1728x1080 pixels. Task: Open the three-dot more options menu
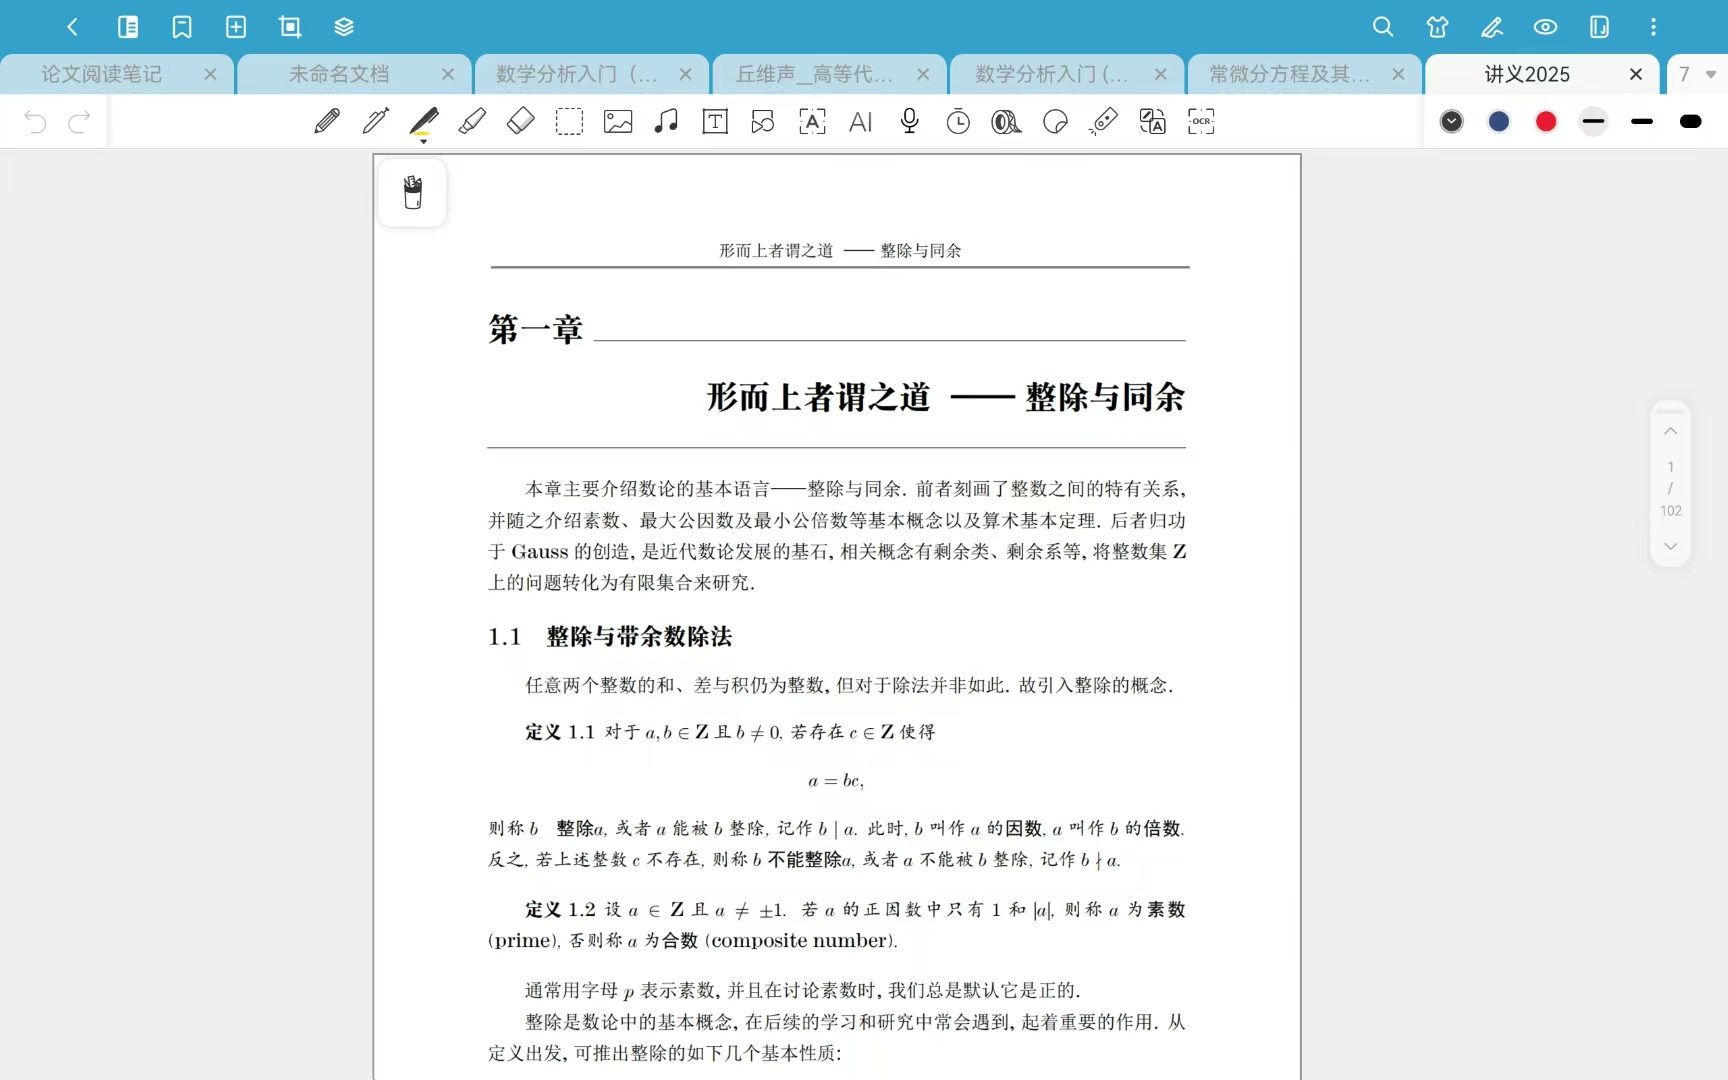point(1653,27)
